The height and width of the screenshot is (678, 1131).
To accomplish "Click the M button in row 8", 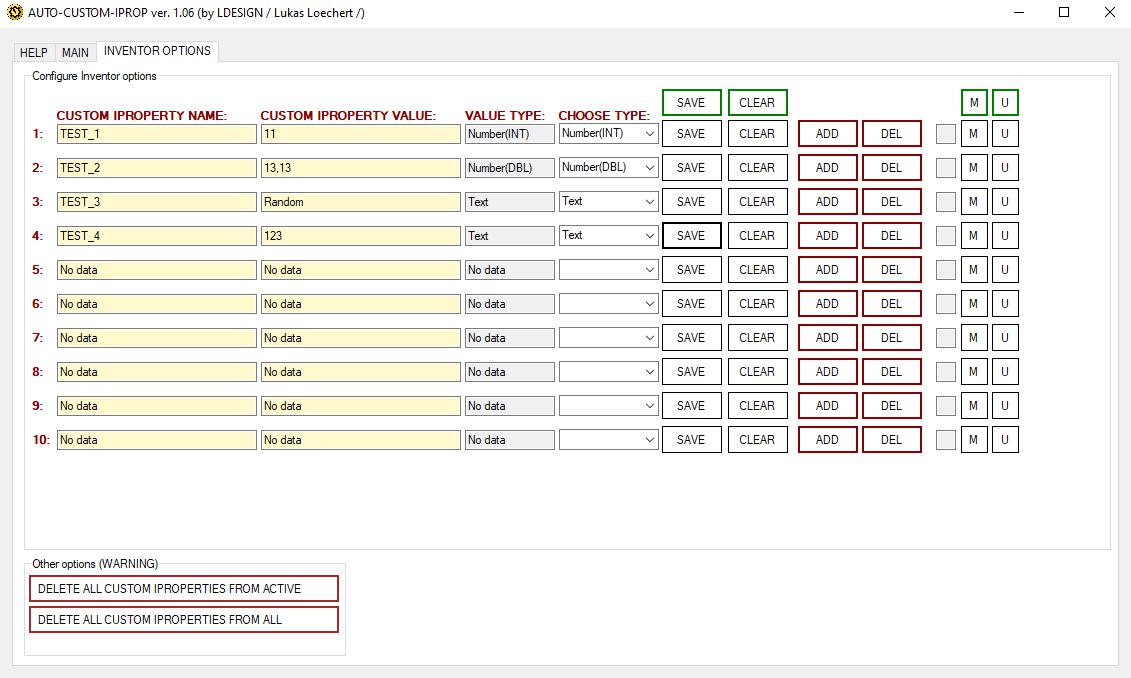I will tap(974, 371).
